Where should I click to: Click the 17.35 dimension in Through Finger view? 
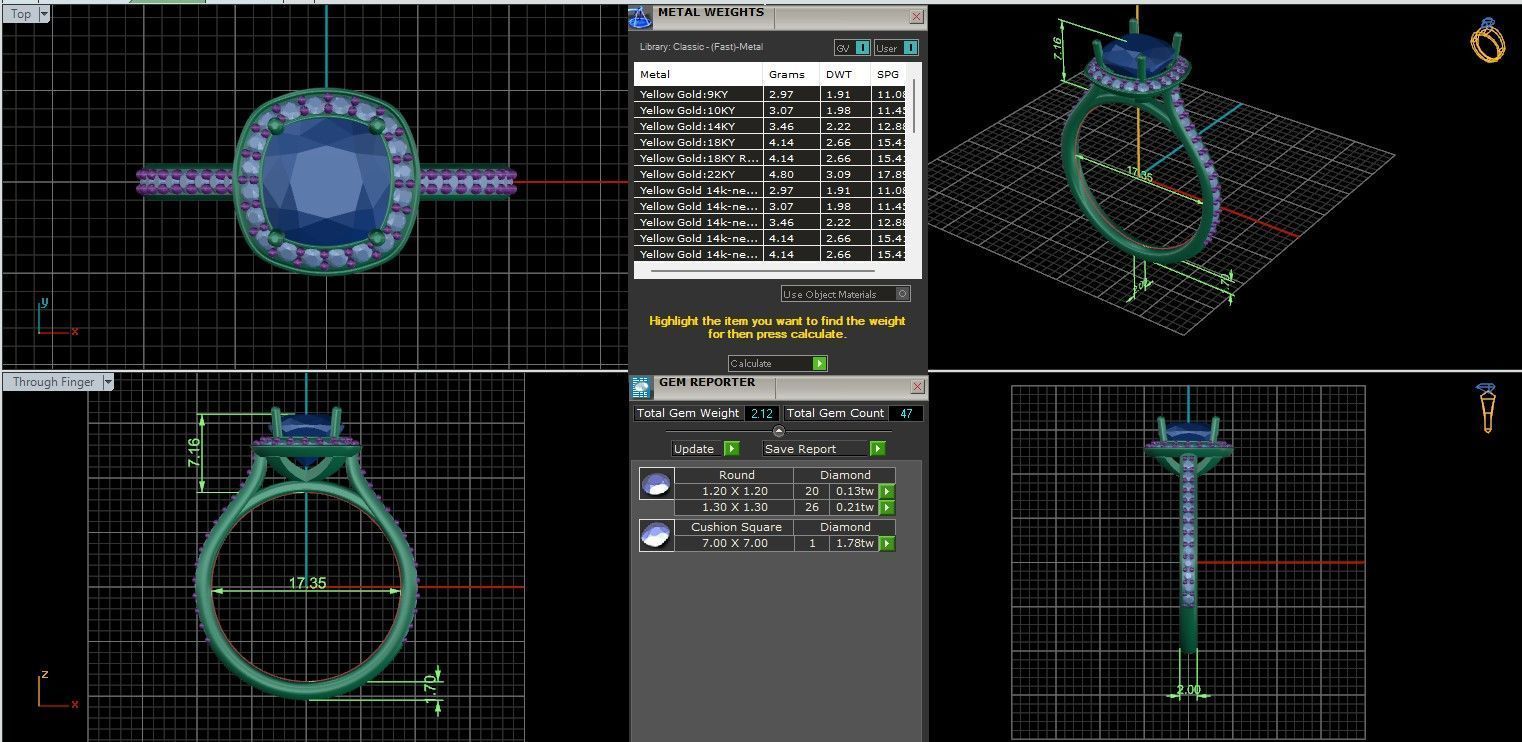pyautogui.click(x=308, y=583)
